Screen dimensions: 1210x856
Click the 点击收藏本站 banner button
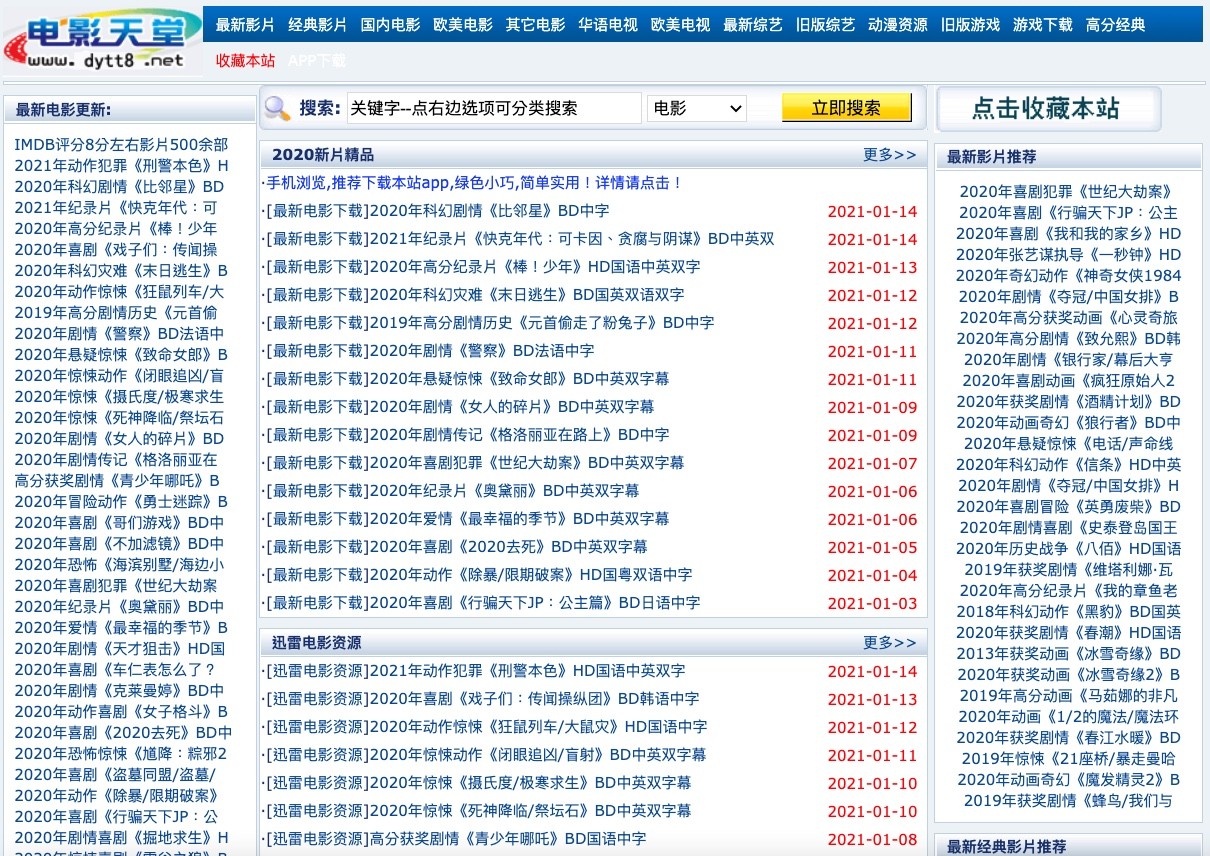click(1047, 109)
